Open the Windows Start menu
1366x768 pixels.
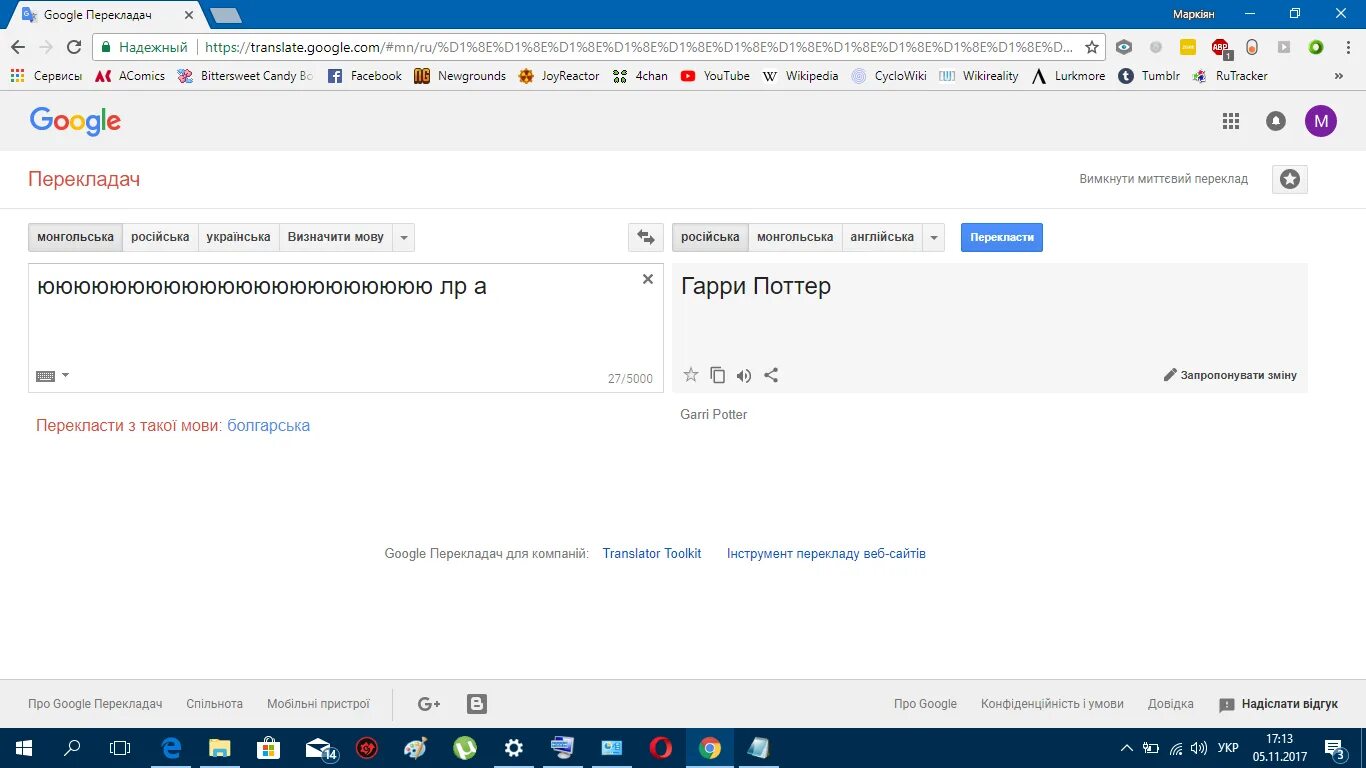pyautogui.click(x=22, y=748)
